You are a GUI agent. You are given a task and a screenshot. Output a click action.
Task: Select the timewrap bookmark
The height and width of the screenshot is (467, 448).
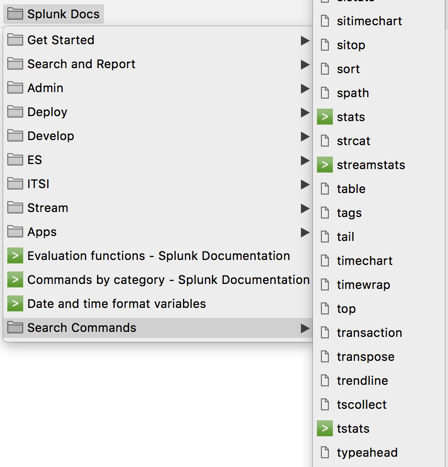tap(380, 285)
